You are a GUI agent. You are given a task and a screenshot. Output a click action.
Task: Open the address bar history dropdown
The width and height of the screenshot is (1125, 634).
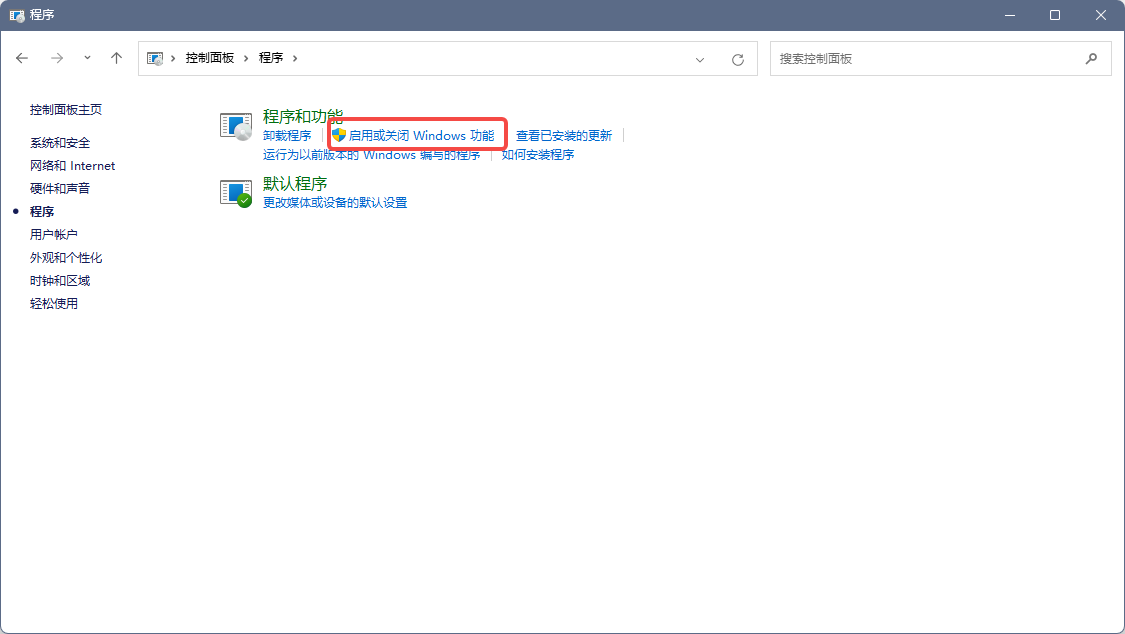point(700,60)
